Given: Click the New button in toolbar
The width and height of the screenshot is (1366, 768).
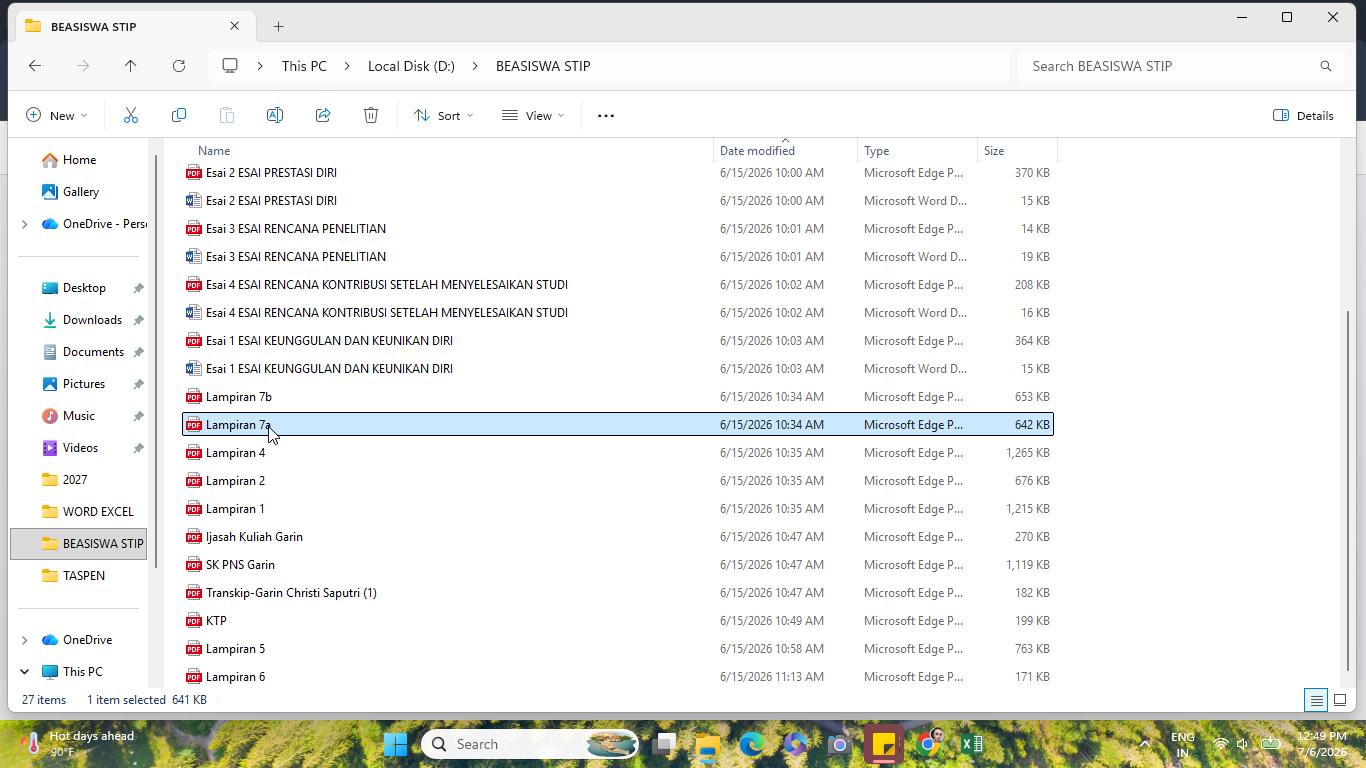Looking at the screenshot, I should pos(57,115).
